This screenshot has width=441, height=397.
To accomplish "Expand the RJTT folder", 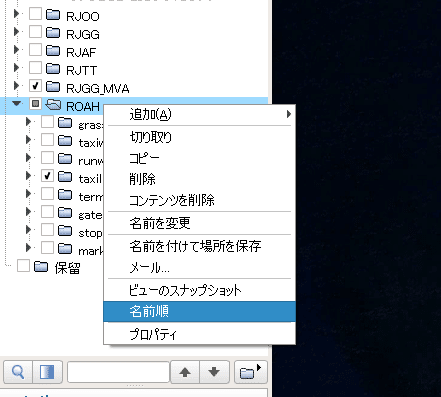I will coord(16,68).
